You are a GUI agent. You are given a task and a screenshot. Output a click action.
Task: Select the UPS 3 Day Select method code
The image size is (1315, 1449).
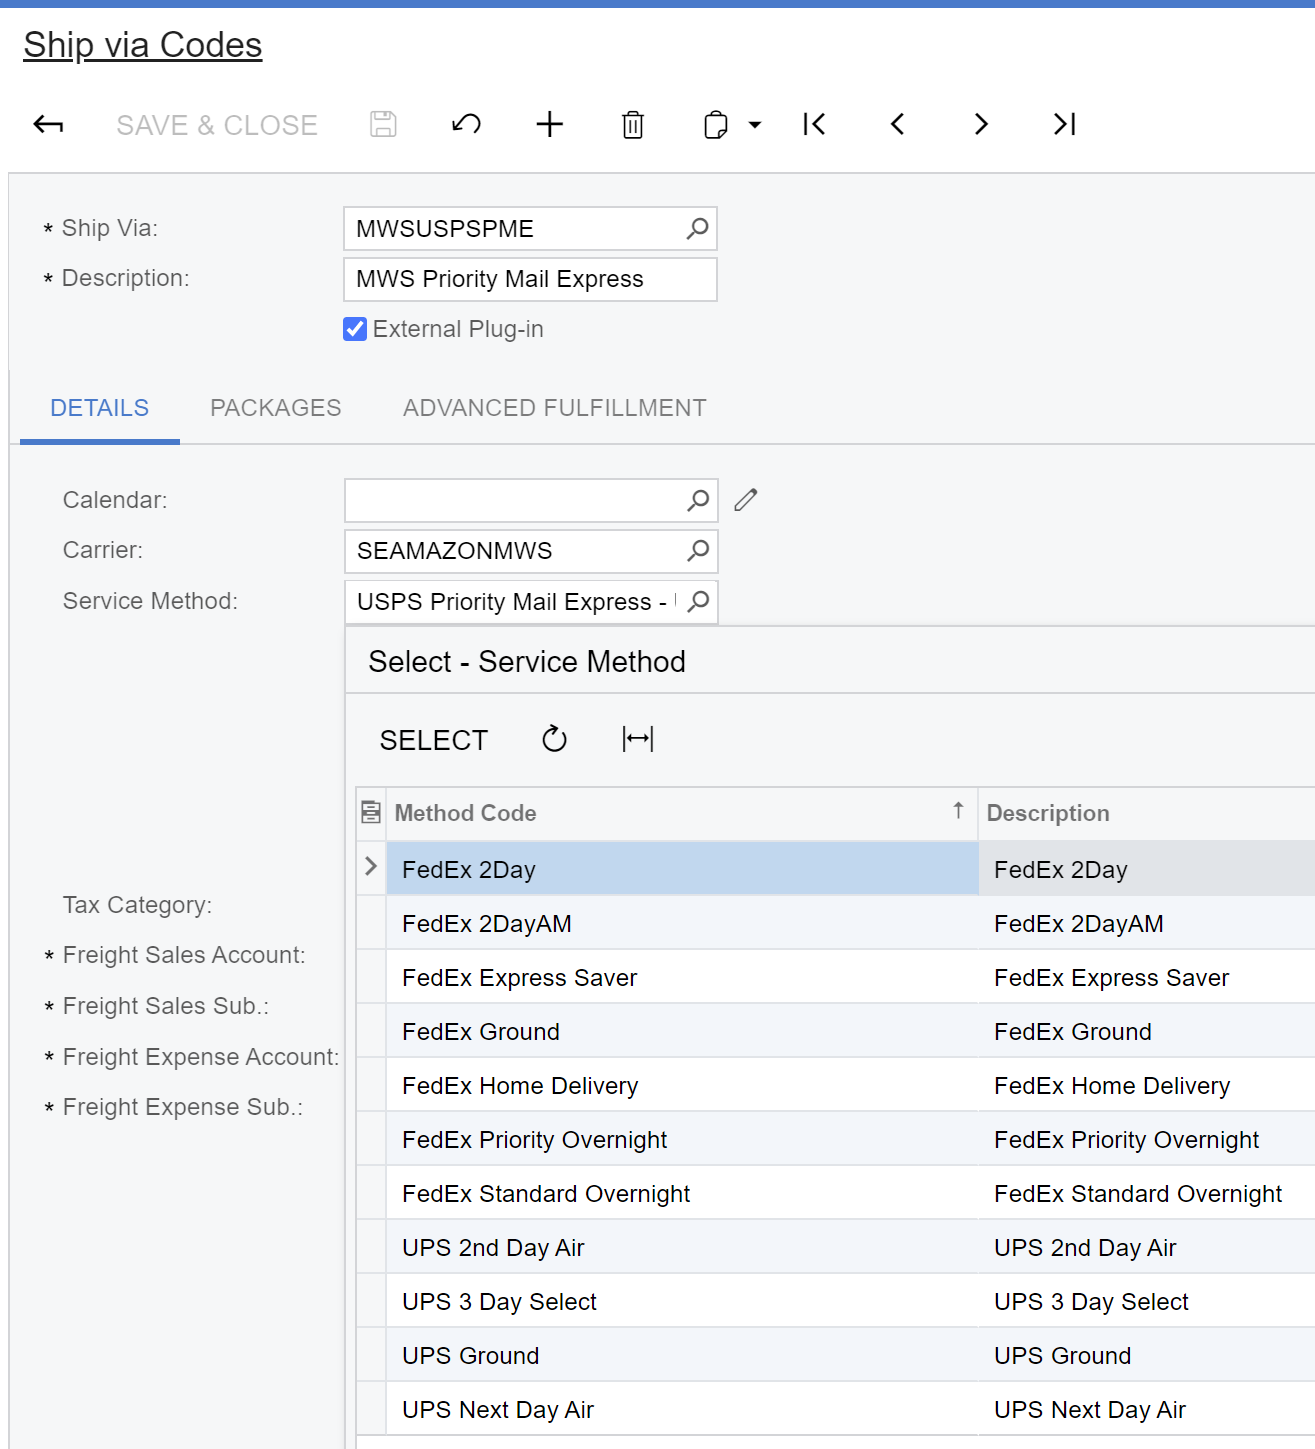(682, 1301)
